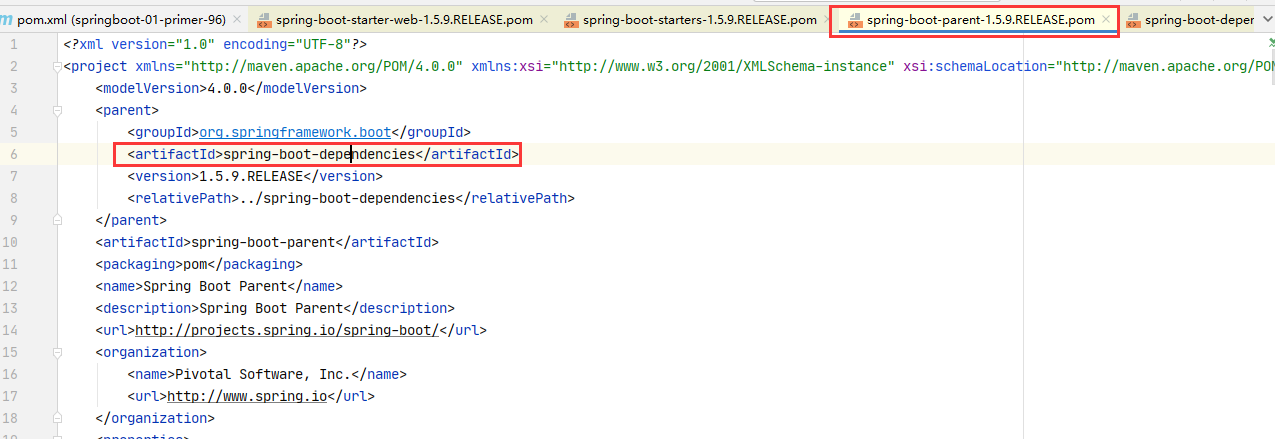Screen dimensions: 1275x439
Task: Open http://www.spring.io url link
Action: 247,396
